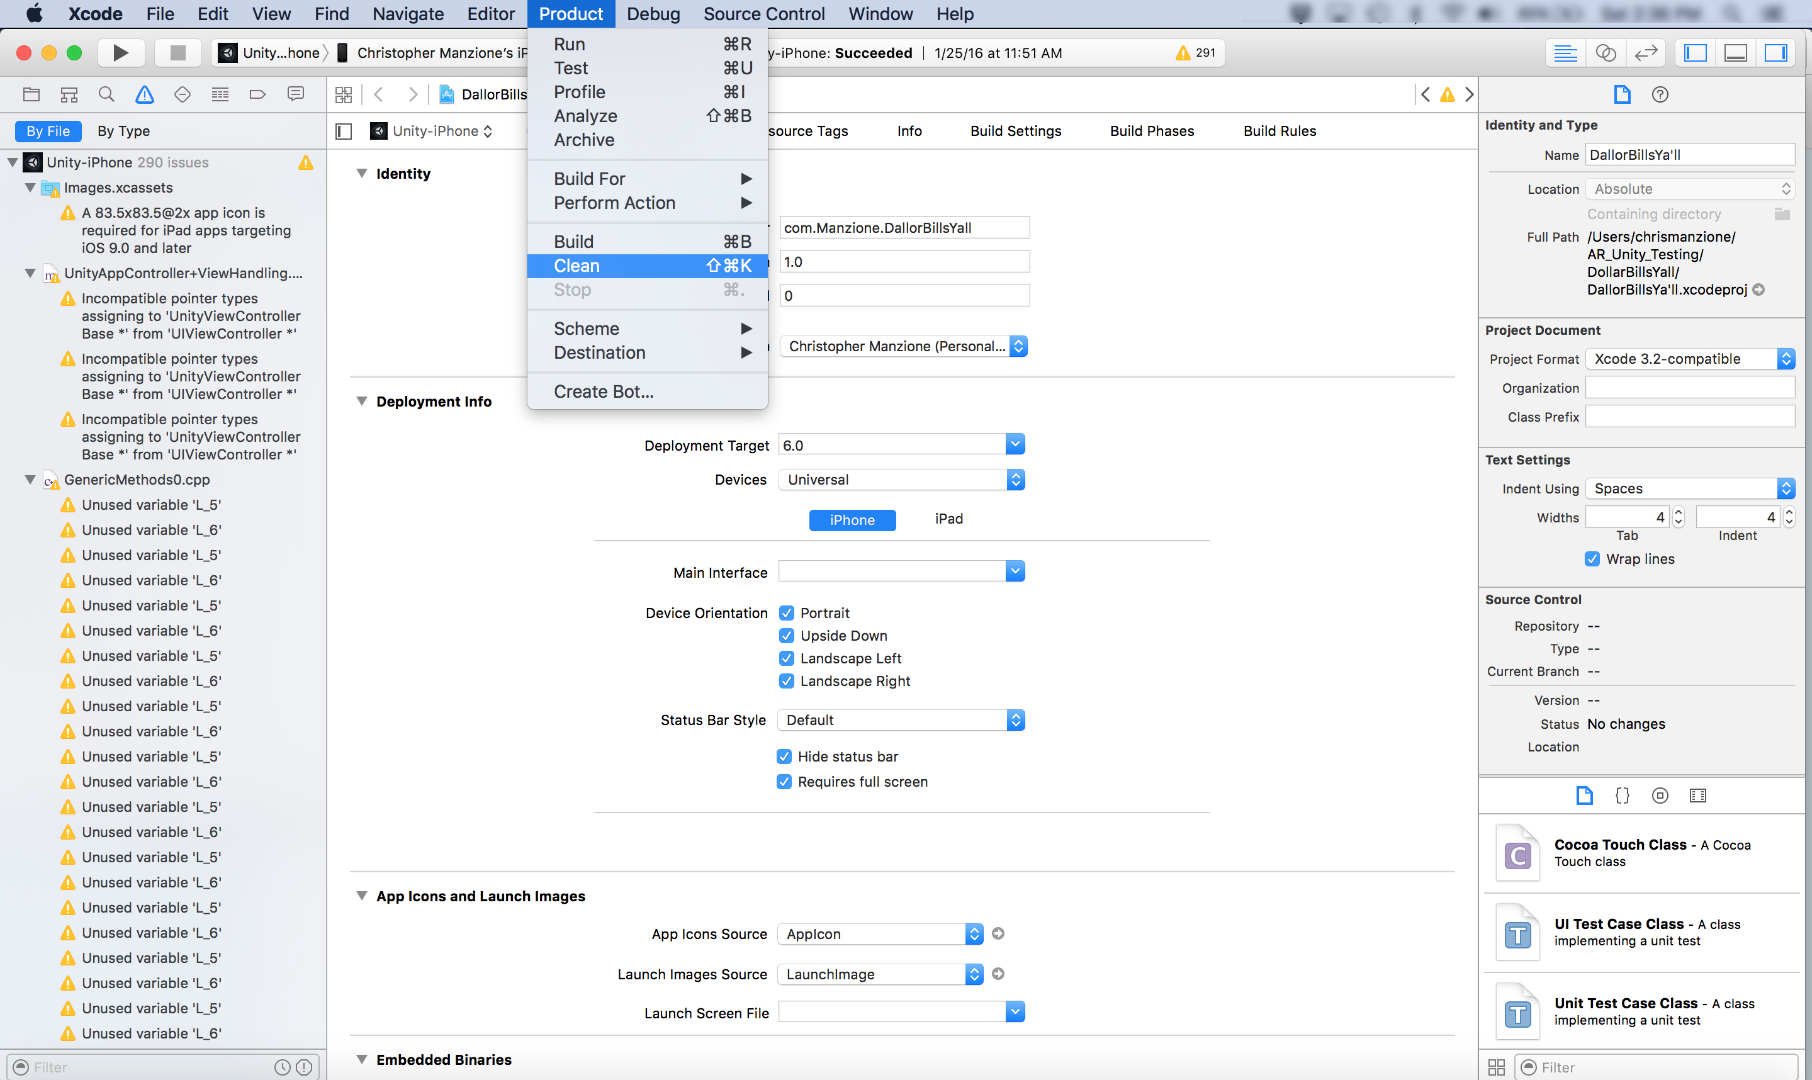Viewport: 1812px width, 1080px height.
Task: Collapse the GenericMethods0.cpp issues group
Action: tap(30, 480)
